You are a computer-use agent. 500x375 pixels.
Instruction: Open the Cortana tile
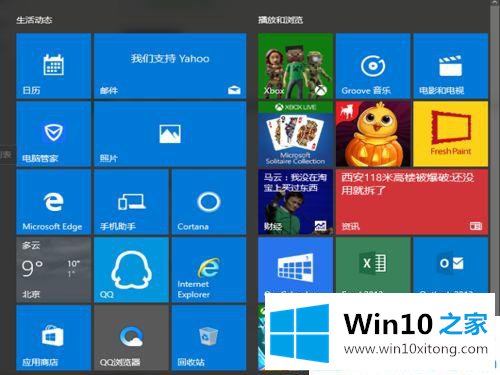point(209,202)
